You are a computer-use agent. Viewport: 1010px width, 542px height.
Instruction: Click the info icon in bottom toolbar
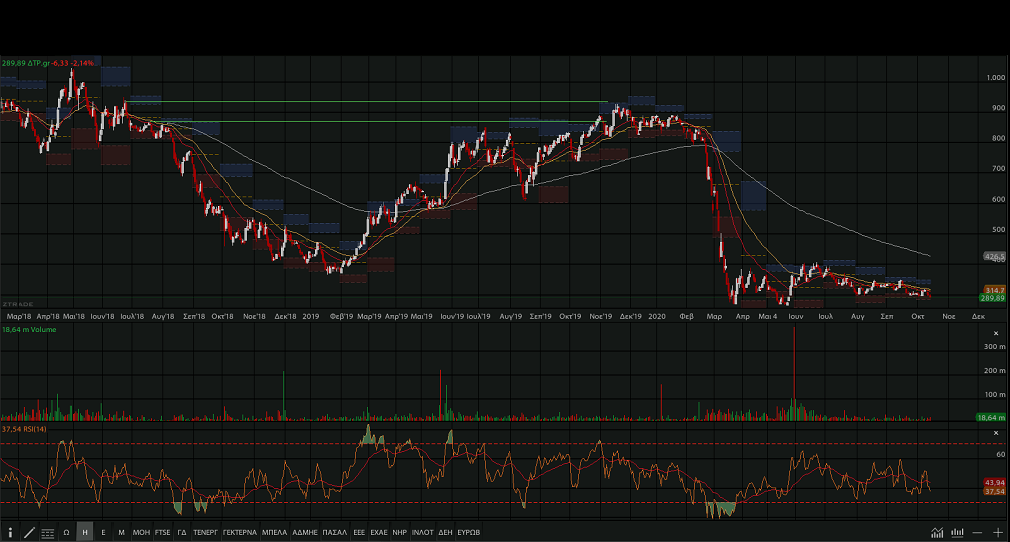[x=10, y=533]
